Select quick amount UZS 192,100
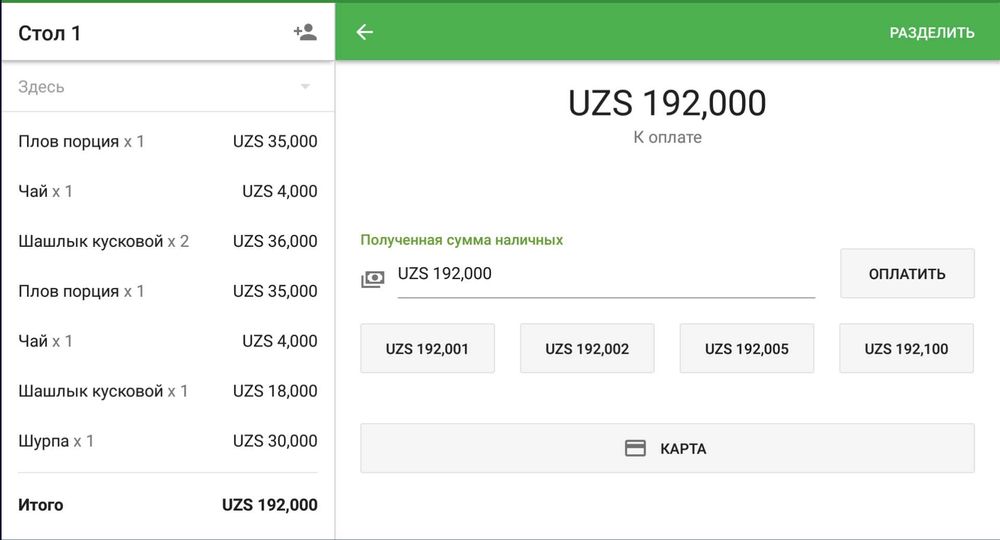 pos(906,348)
